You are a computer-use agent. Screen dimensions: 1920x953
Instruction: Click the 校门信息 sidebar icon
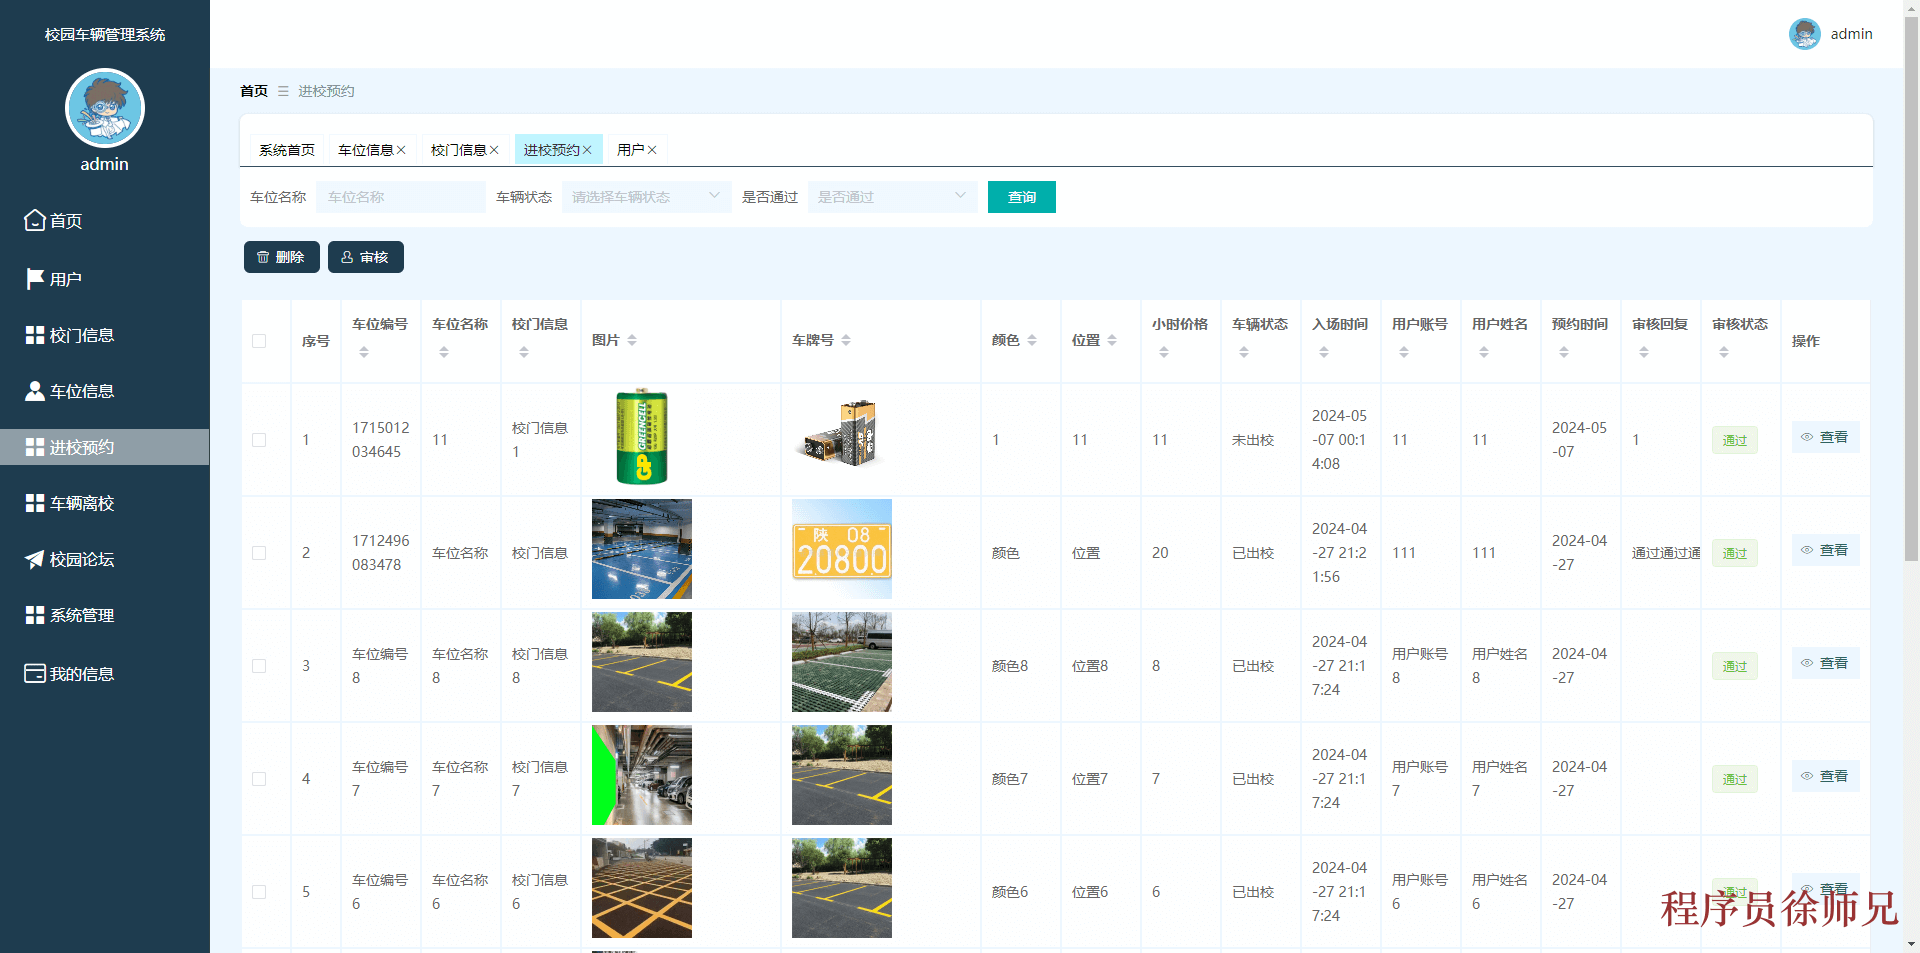(33, 335)
